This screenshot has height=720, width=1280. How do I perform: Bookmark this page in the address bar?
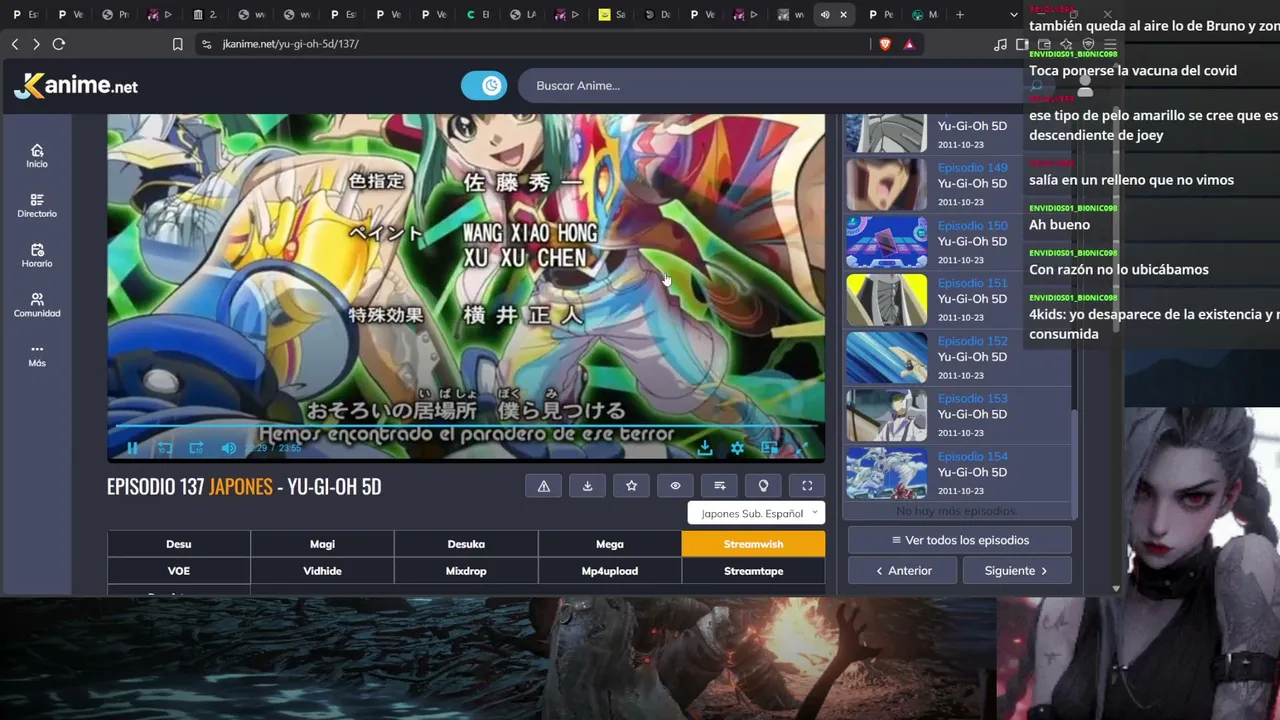click(178, 44)
